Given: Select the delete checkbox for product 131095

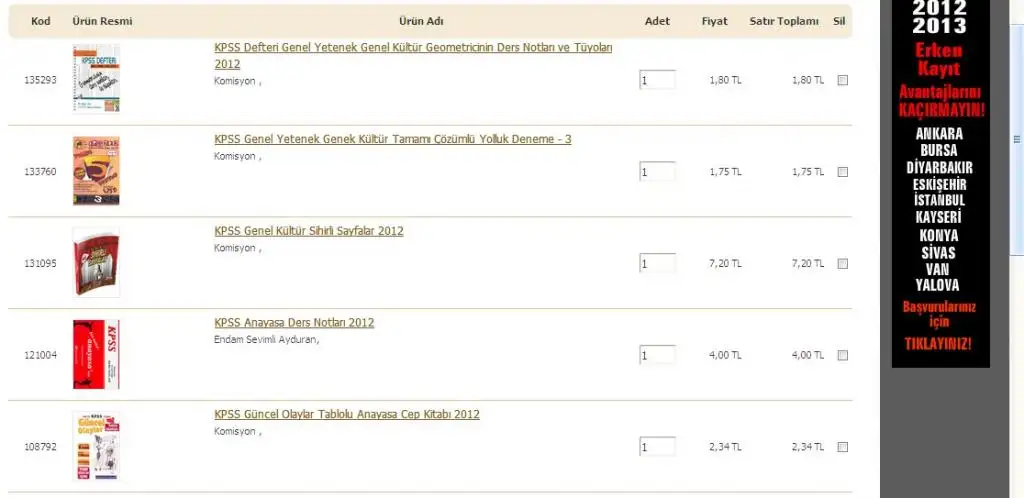Looking at the screenshot, I should (x=842, y=264).
